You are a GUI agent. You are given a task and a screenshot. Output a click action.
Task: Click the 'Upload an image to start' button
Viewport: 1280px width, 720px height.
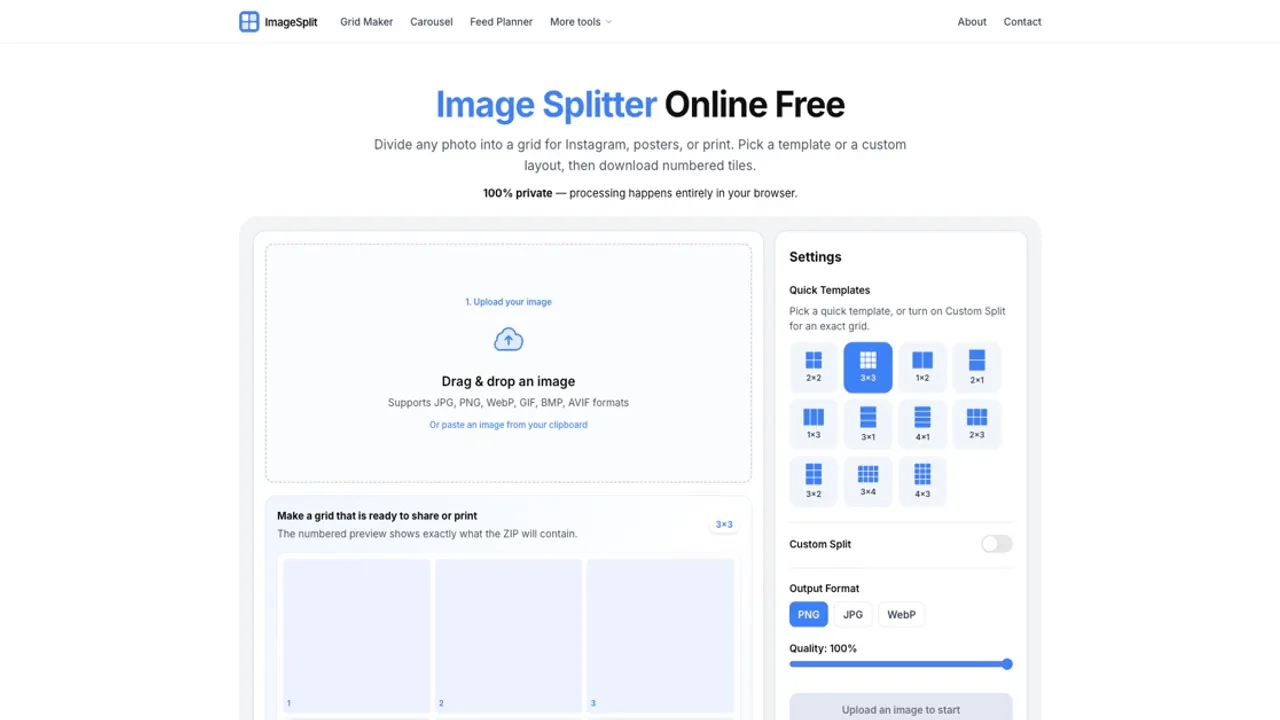[x=901, y=709]
